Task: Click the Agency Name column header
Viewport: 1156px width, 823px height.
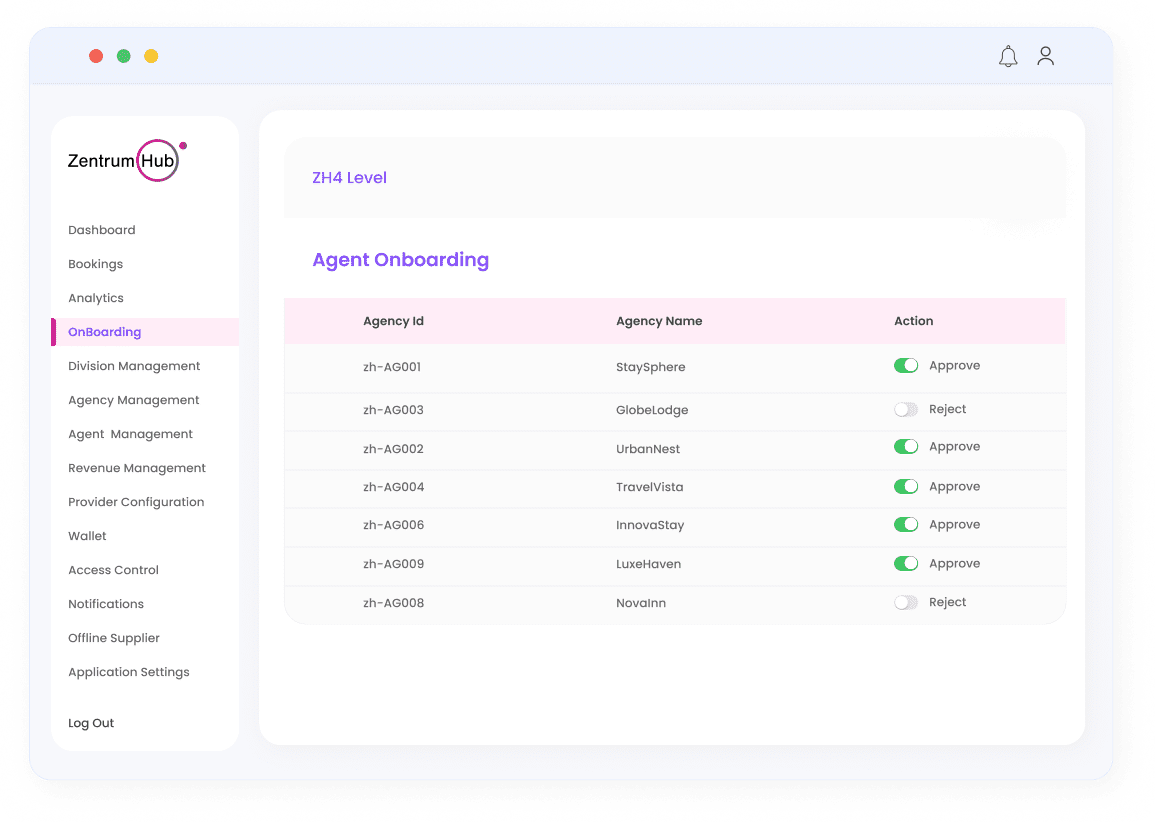Action: (659, 321)
